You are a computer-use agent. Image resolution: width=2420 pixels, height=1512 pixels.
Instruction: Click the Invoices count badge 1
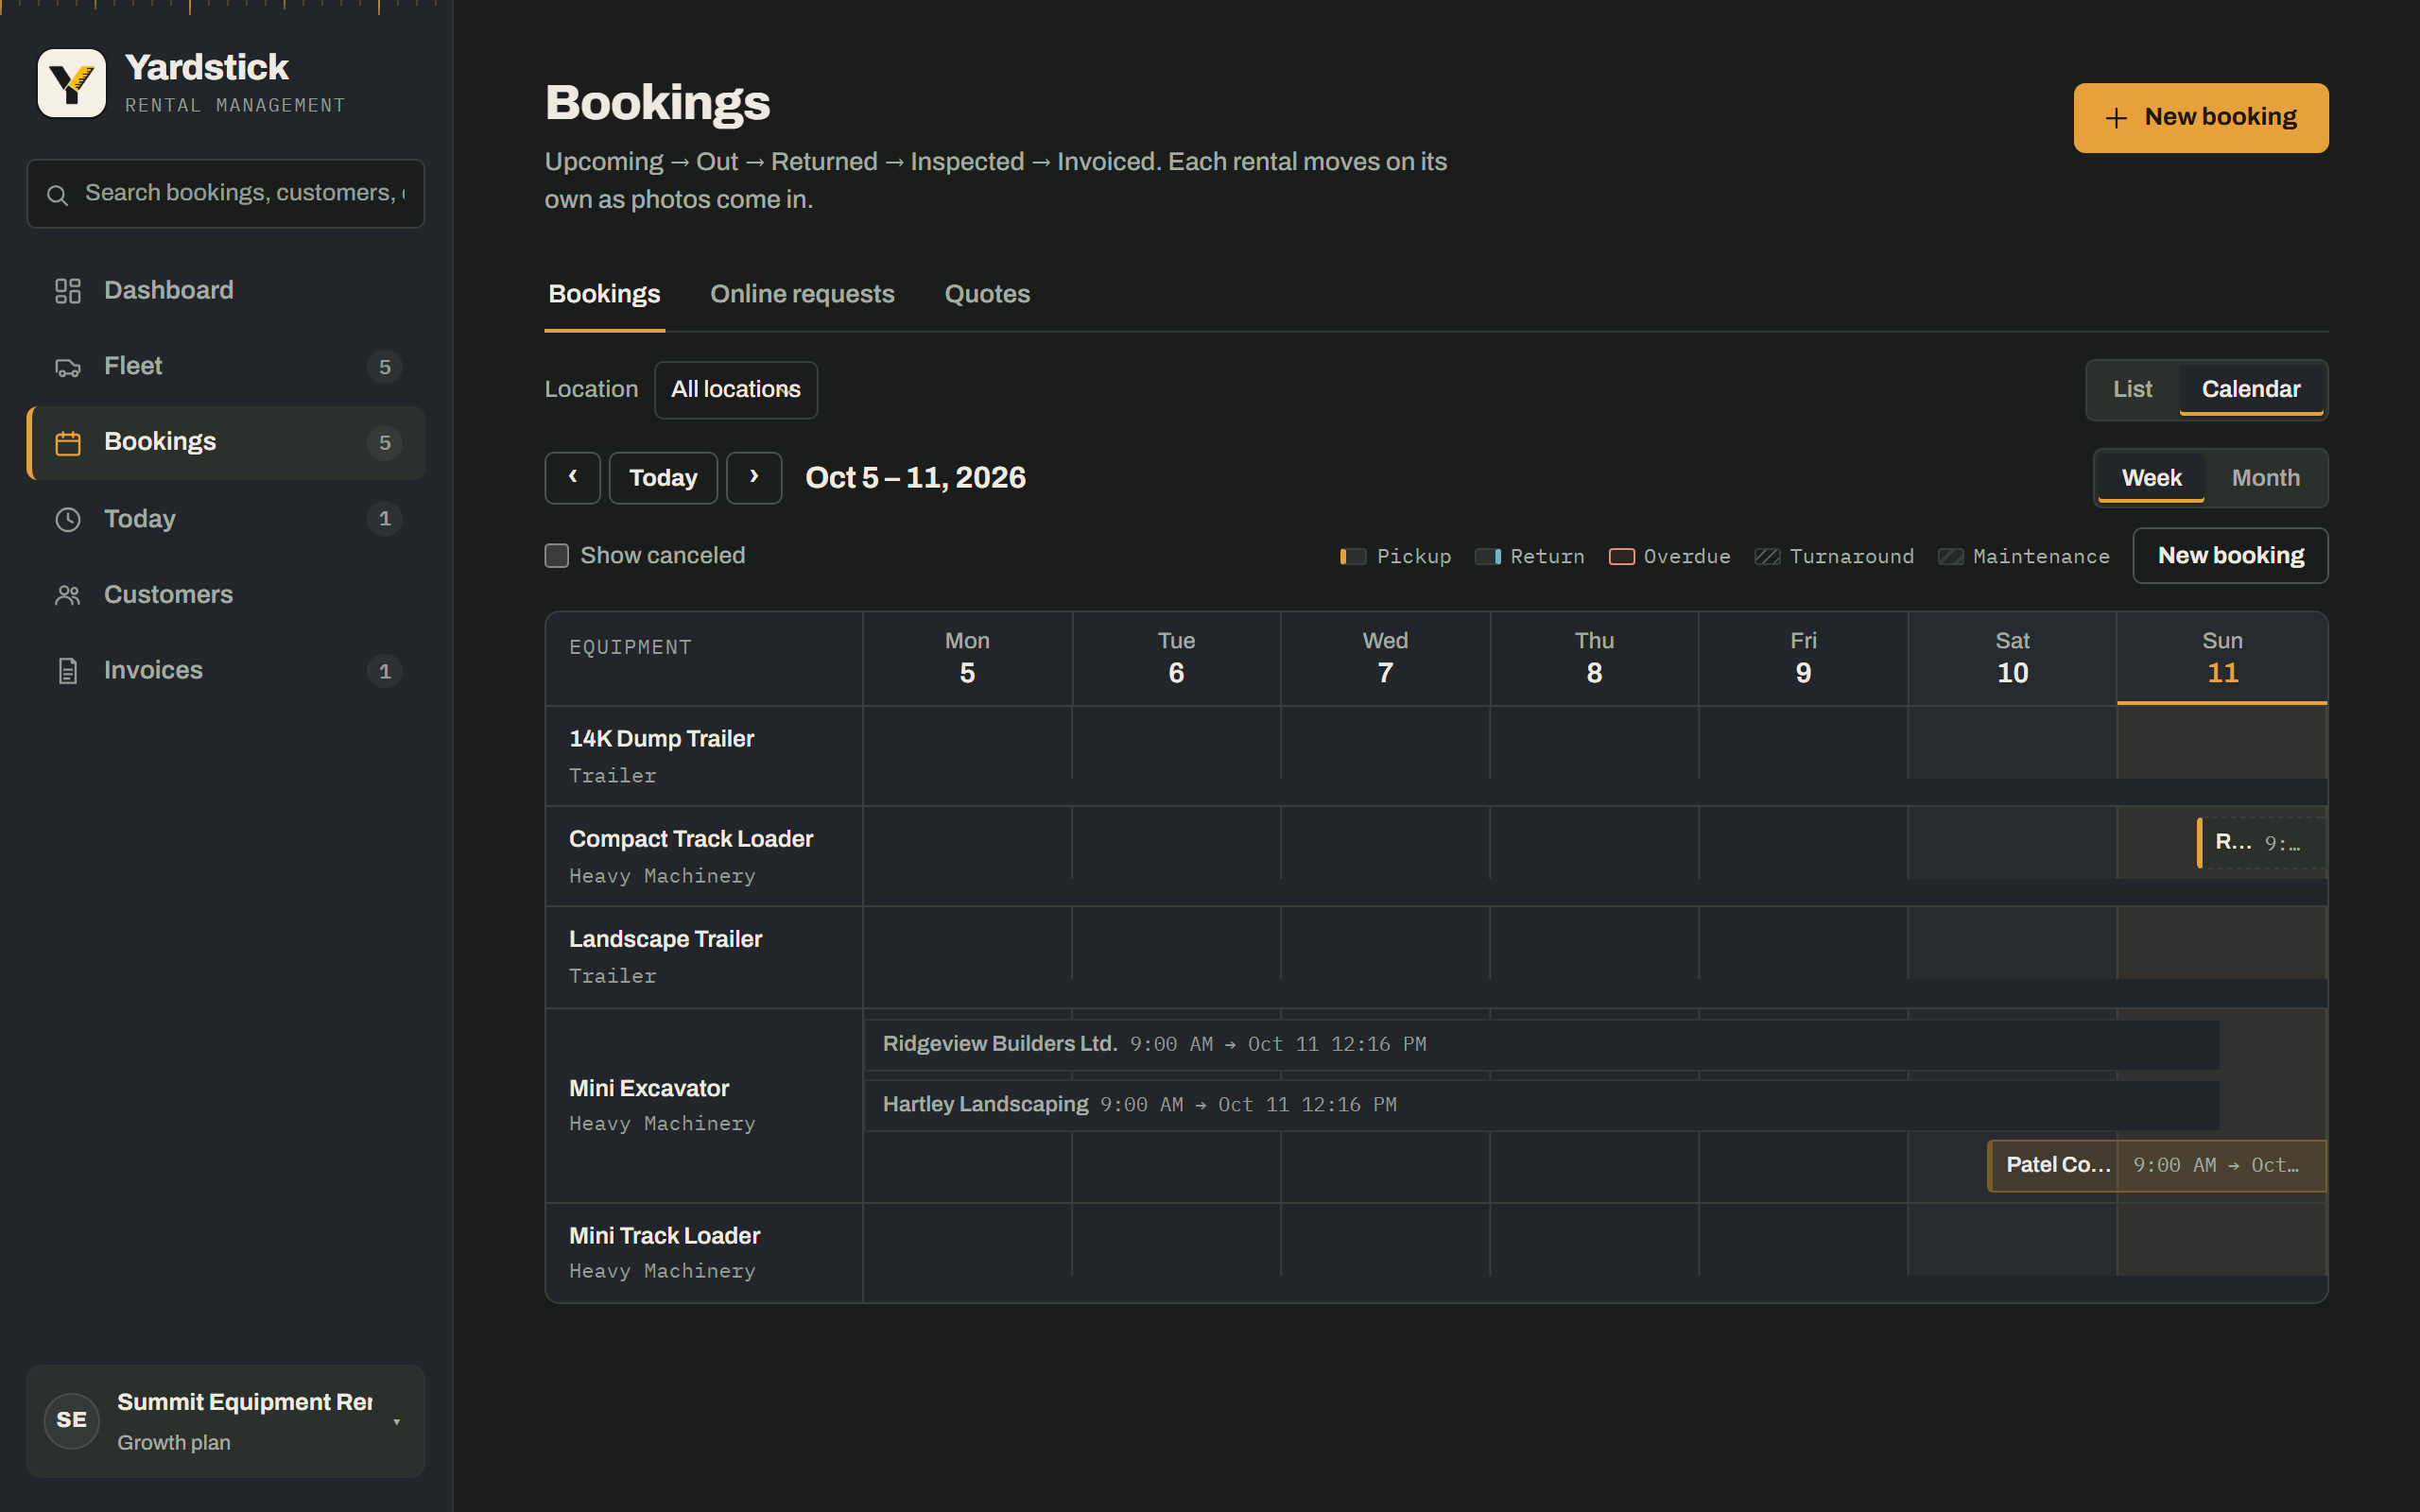(x=385, y=671)
